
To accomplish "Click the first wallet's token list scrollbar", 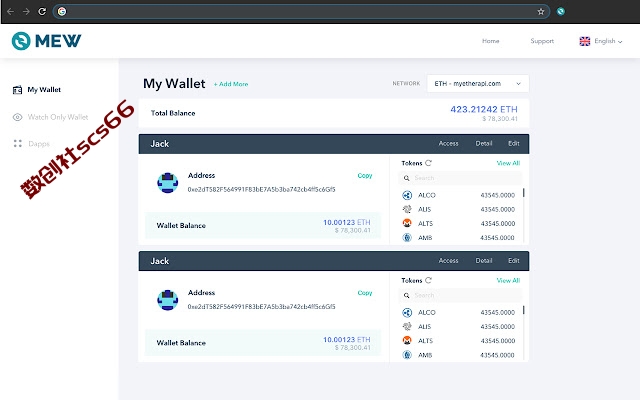I will pyautogui.click(x=524, y=193).
